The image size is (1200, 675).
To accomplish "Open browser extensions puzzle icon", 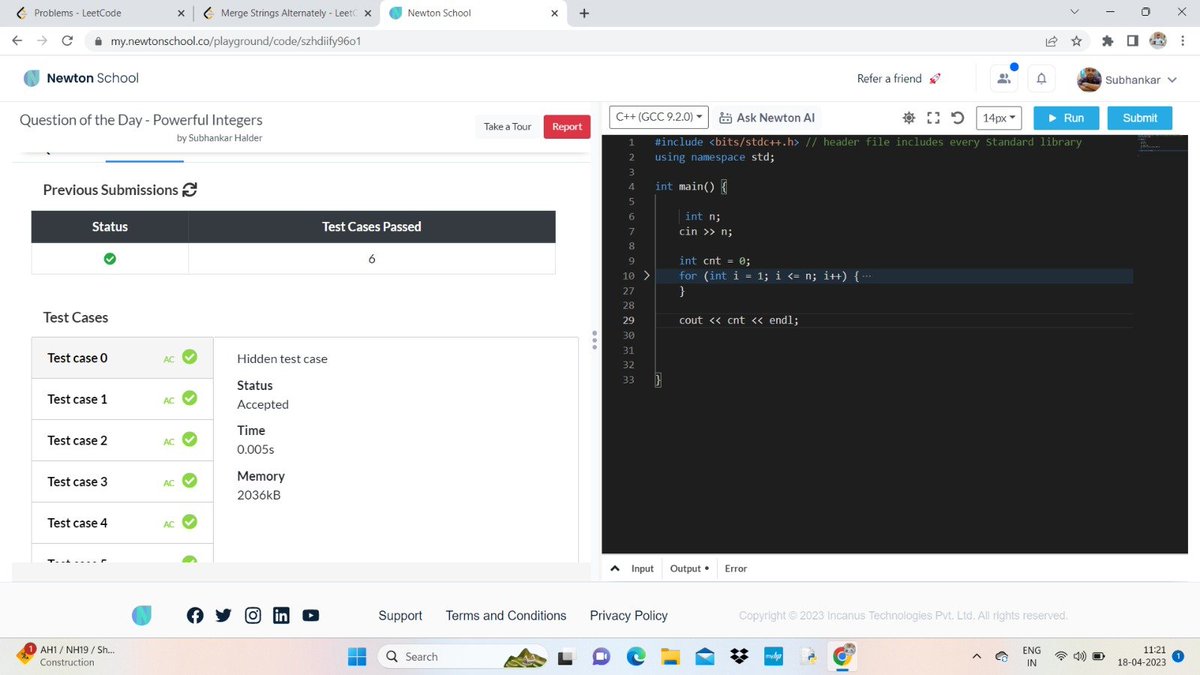I will tap(1107, 41).
